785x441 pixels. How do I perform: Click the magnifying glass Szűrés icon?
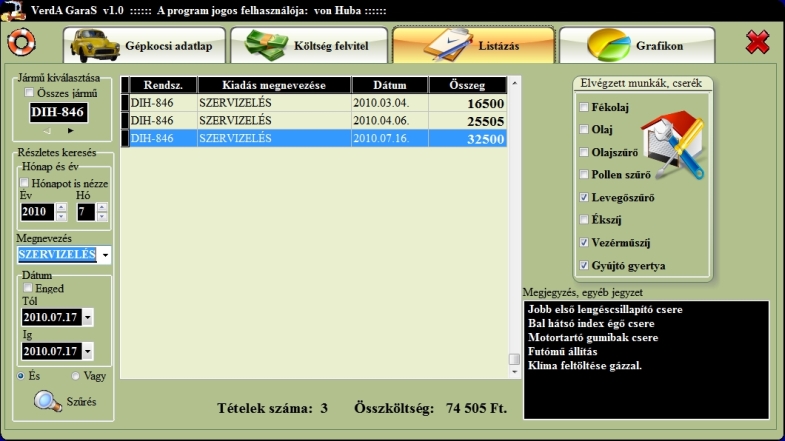47,401
